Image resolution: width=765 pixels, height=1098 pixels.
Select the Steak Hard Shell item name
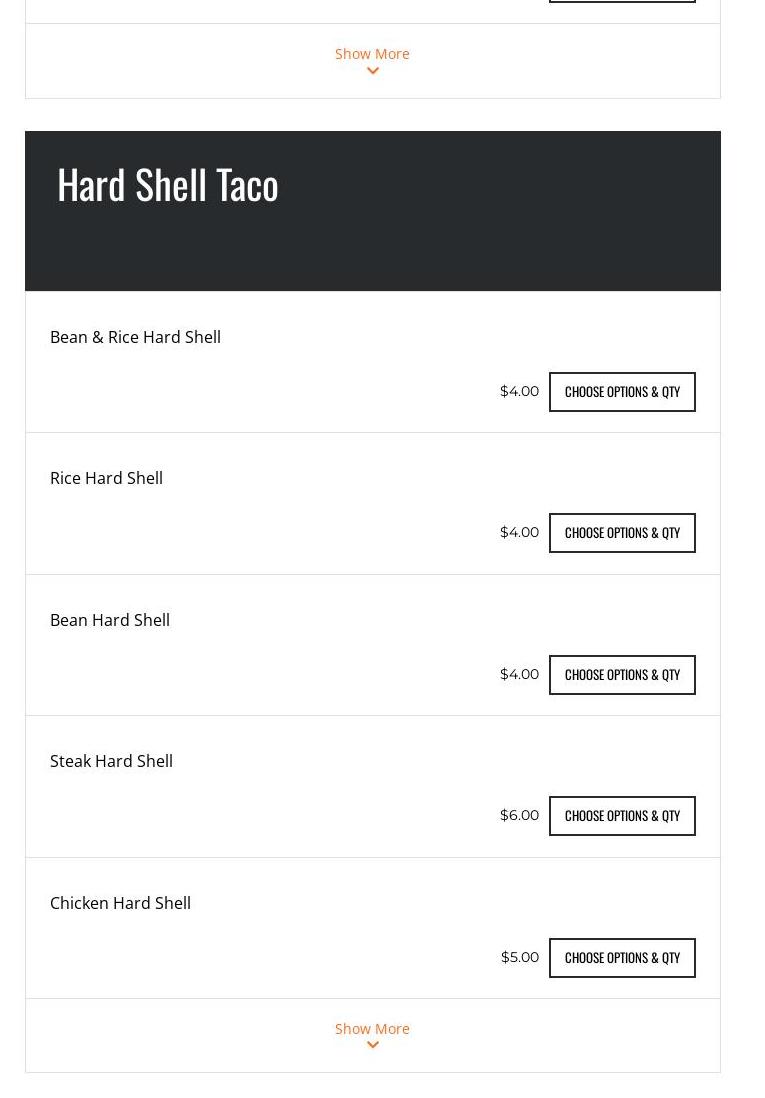click(x=111, y=761)
